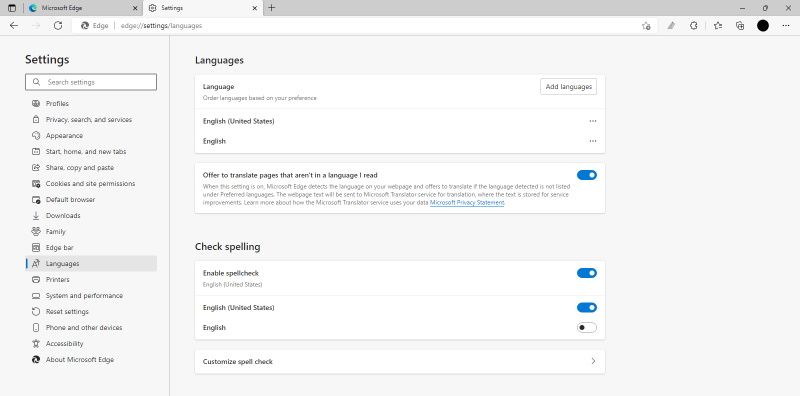Turn on the English spellcheck switch
The height and width of the screenshot is (396, 800).
pyautogui.click(x=587, y=328)
